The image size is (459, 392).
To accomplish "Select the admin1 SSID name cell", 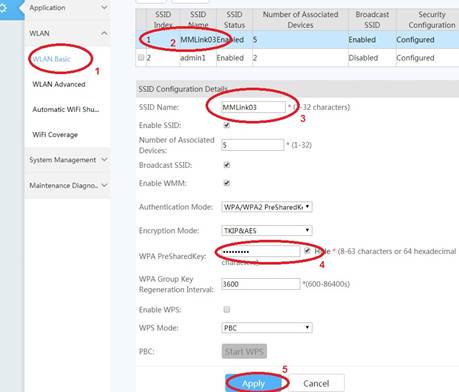I will tap(198, 58).
